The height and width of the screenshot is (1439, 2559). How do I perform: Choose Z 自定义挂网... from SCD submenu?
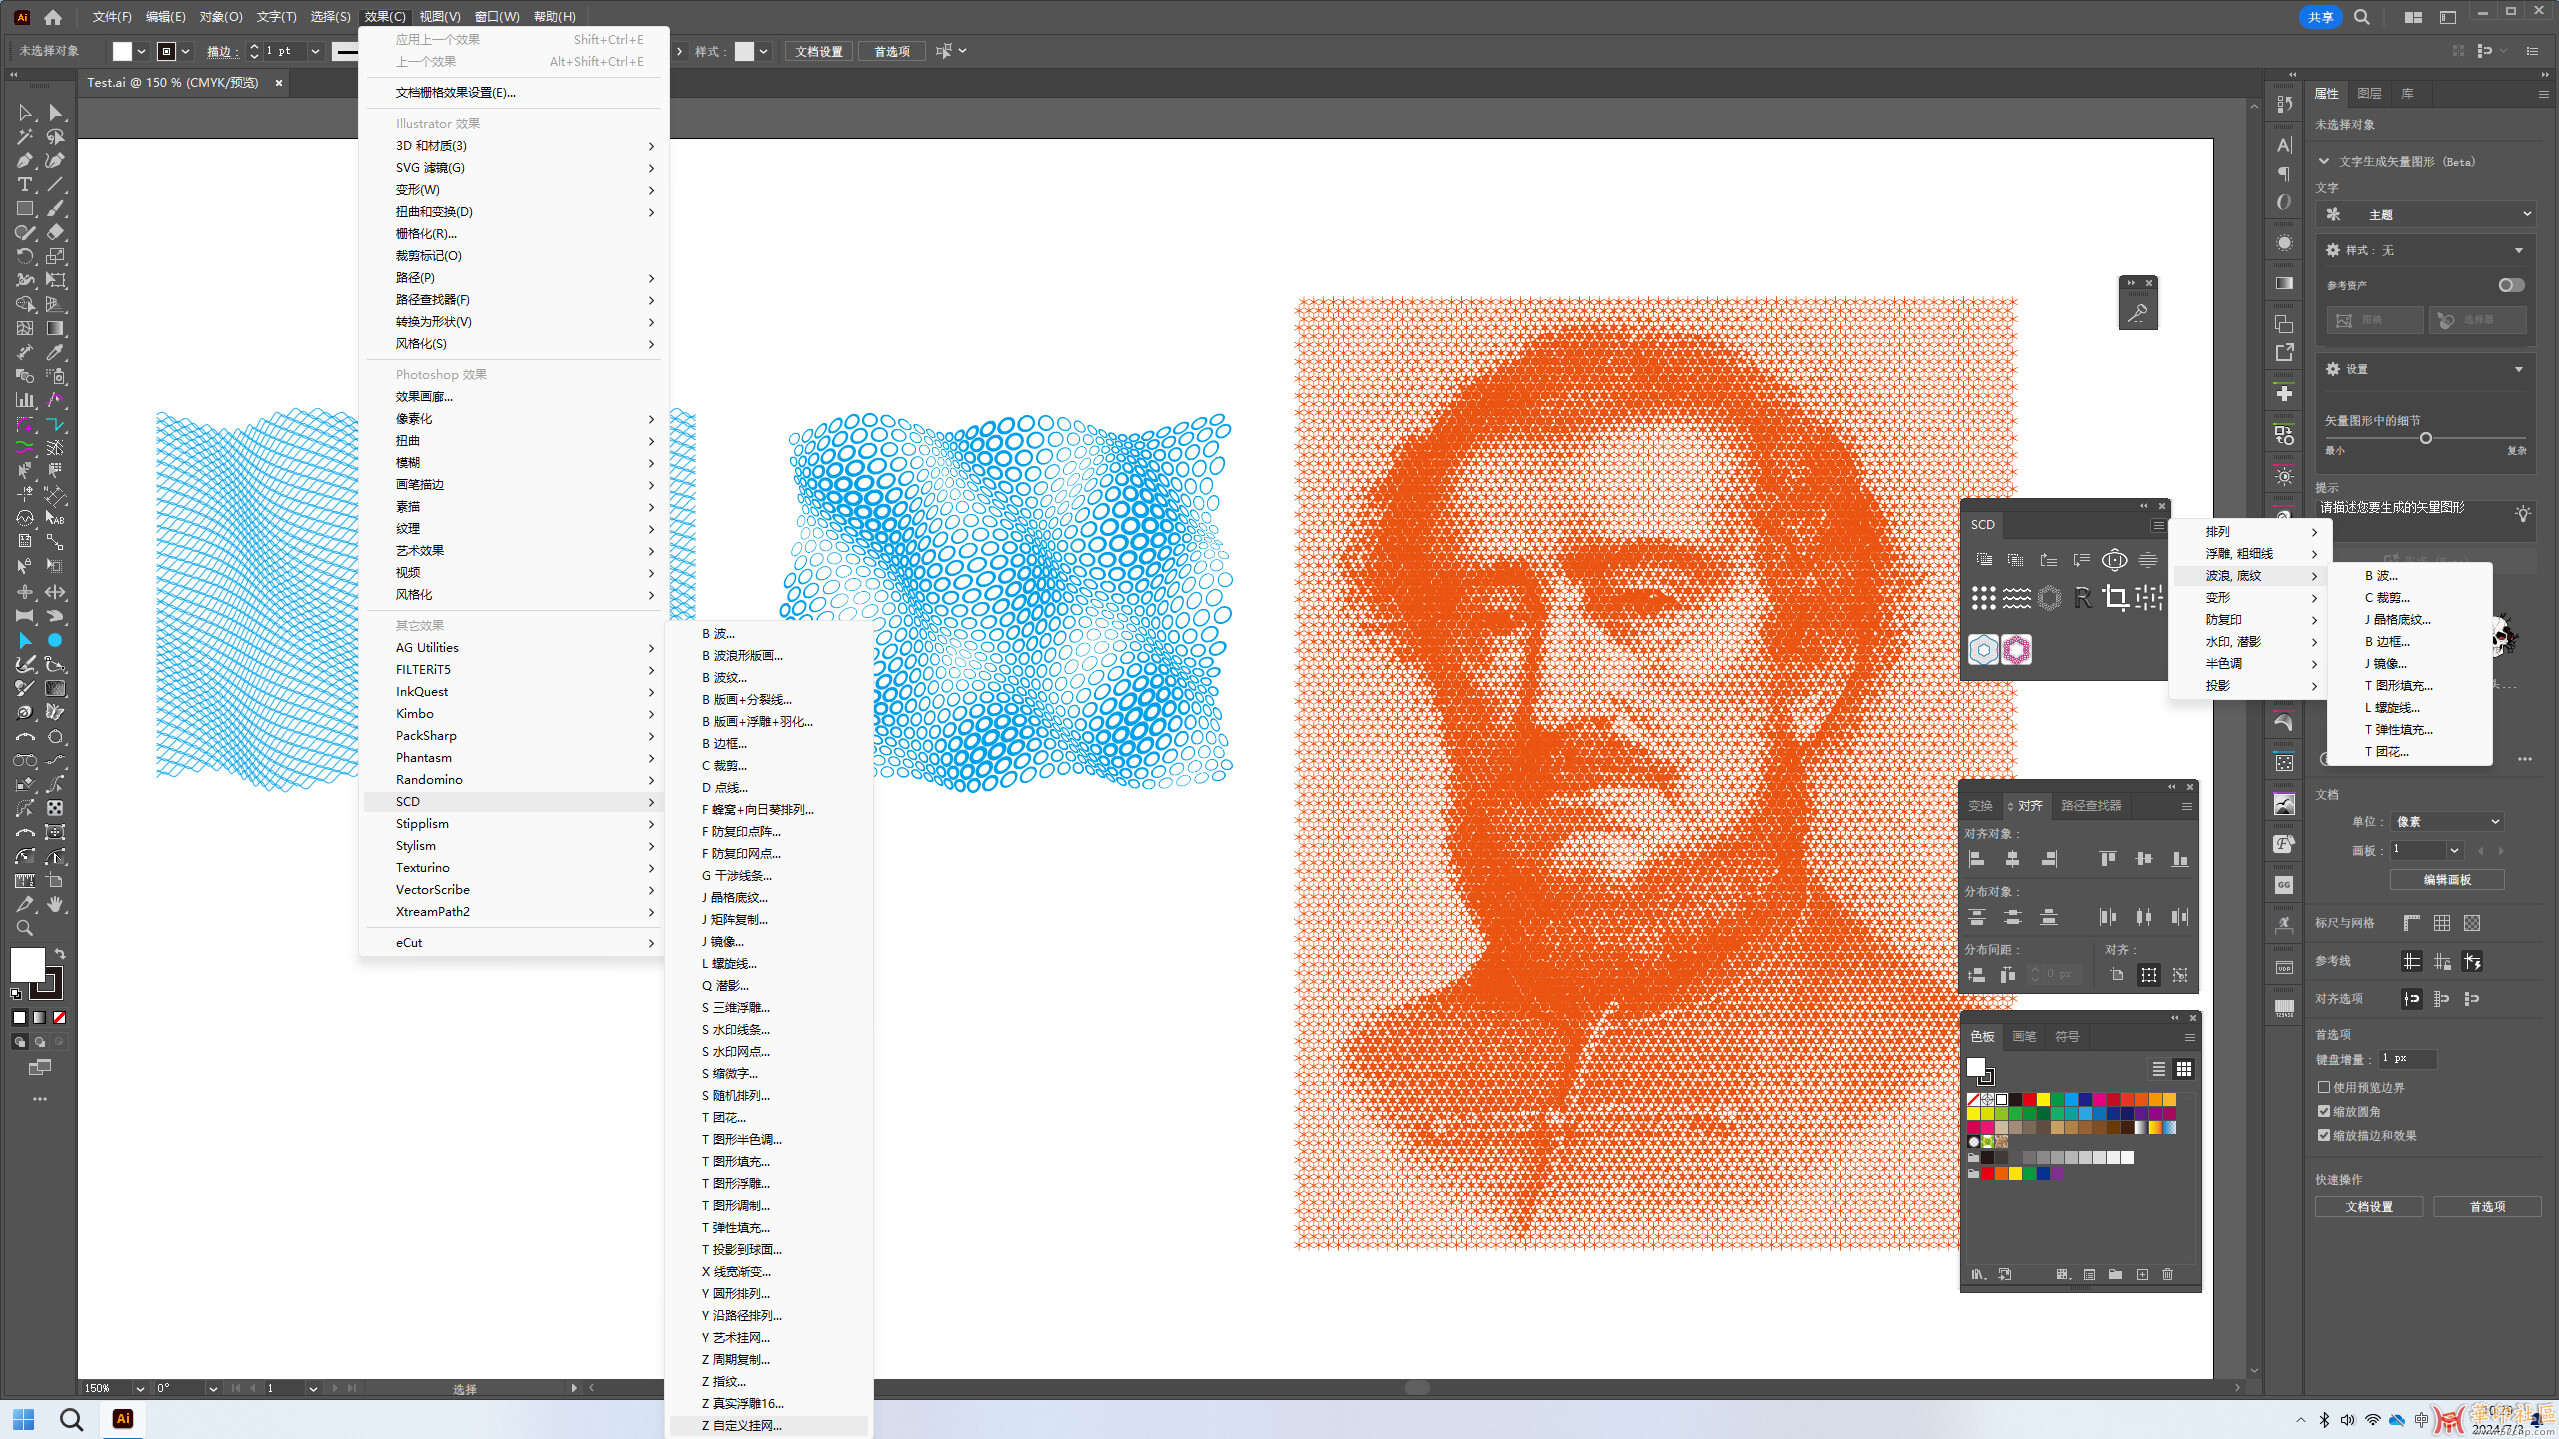coord(768,1425)
